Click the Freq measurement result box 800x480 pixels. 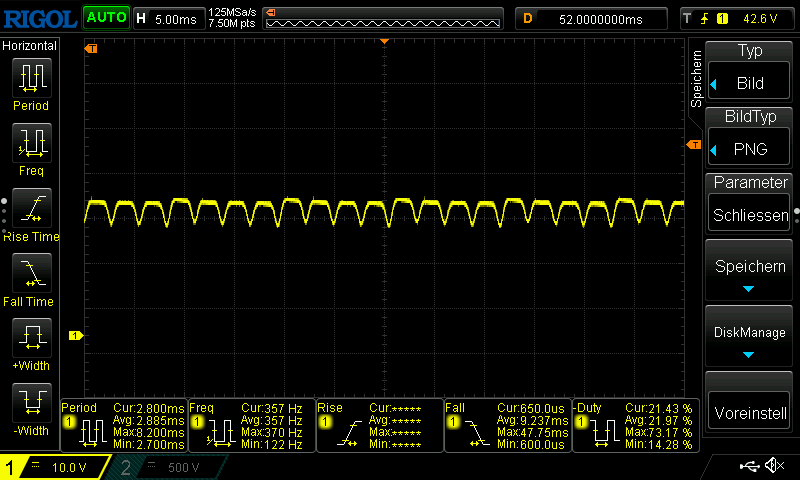coord(252,425)
